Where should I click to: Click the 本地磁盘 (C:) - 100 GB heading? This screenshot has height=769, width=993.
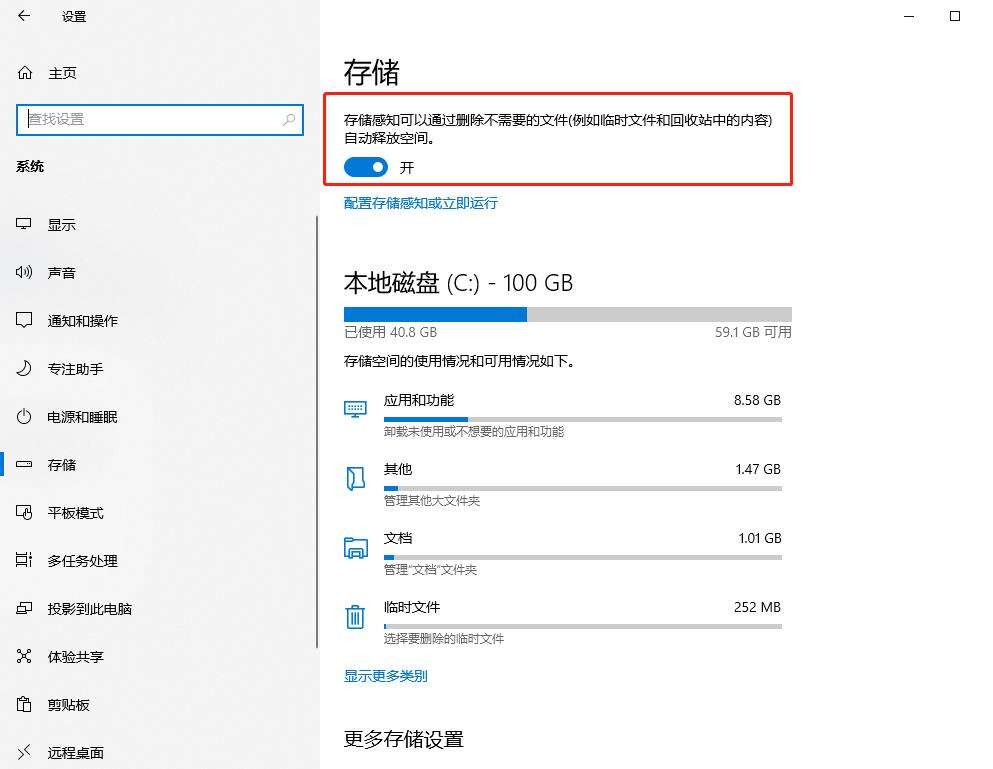tap(459, 283)
